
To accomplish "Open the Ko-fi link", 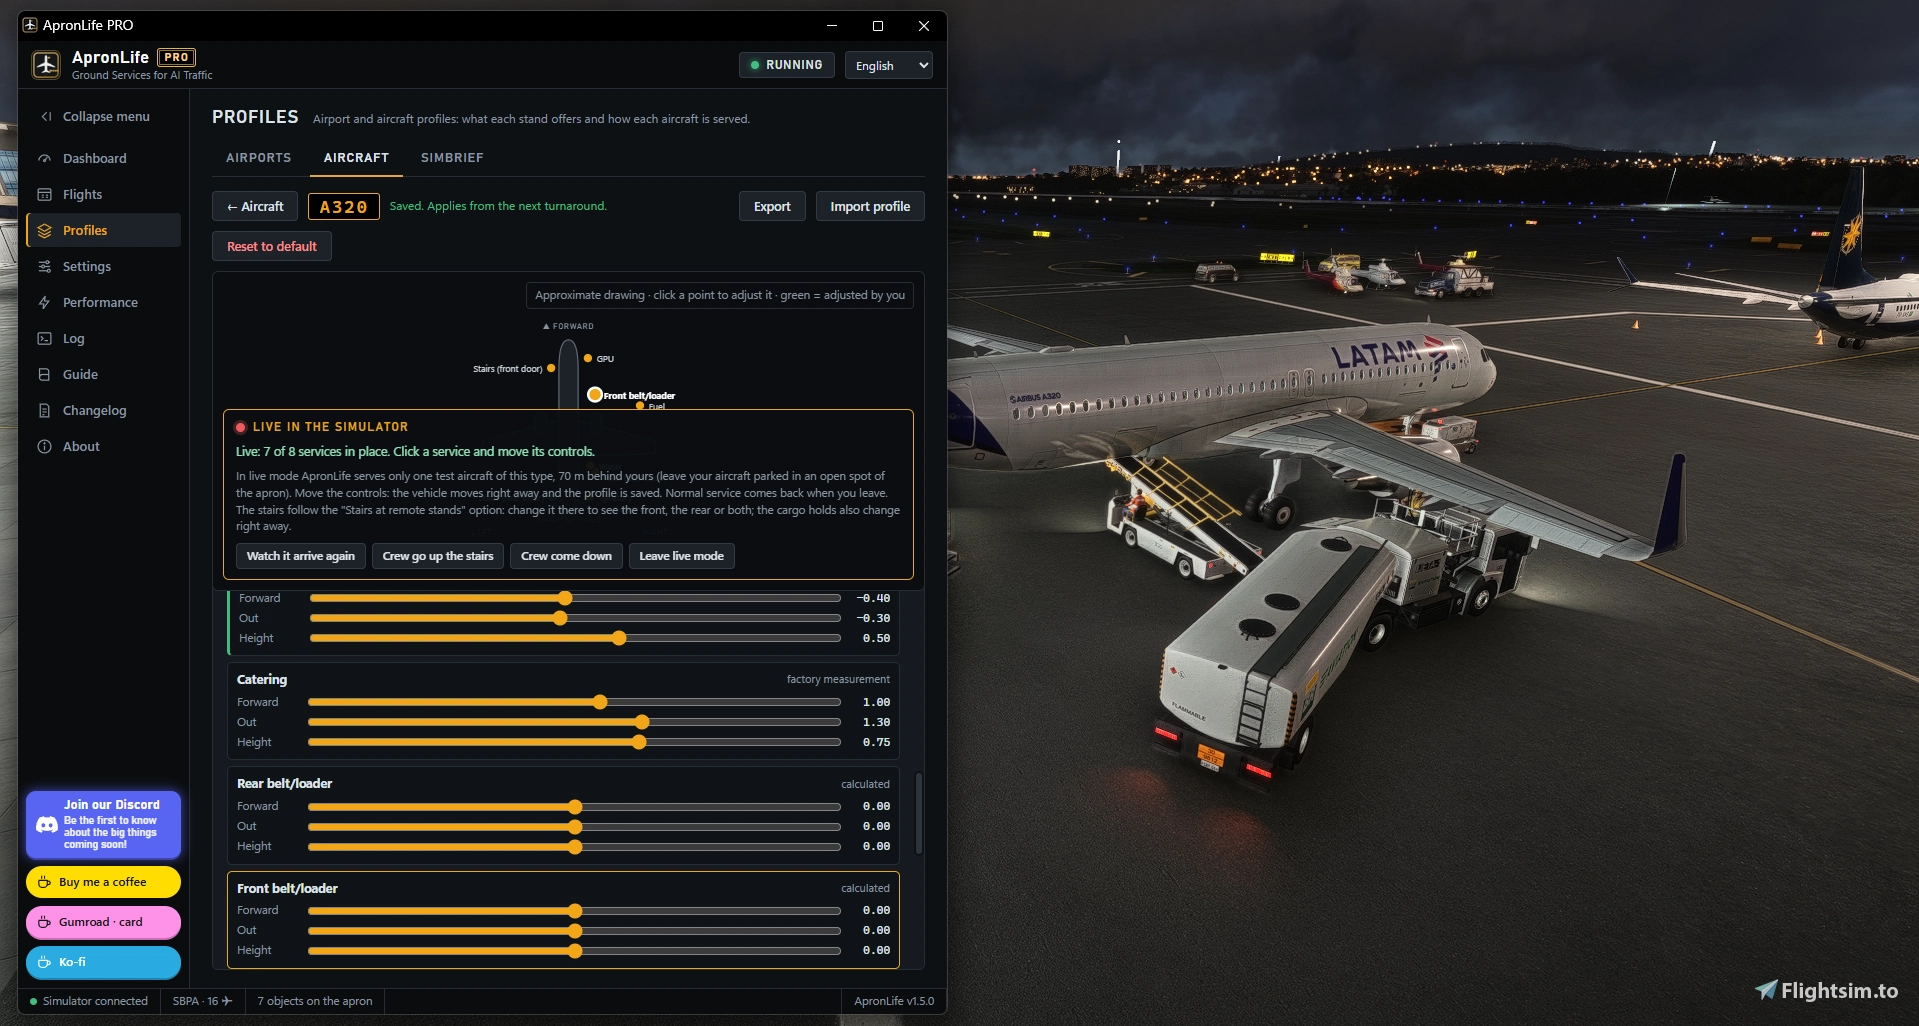I will 103,962.
